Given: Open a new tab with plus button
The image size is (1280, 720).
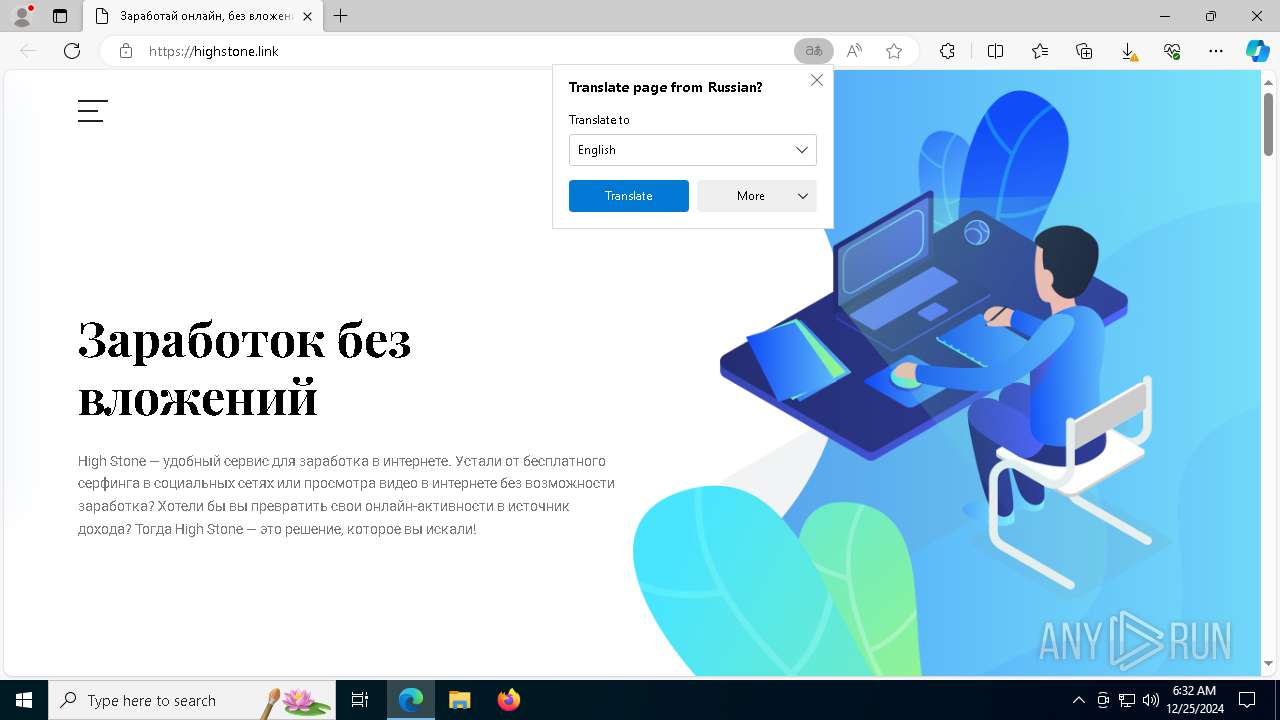Looking at the screenshot, I should tap(341, 16).
